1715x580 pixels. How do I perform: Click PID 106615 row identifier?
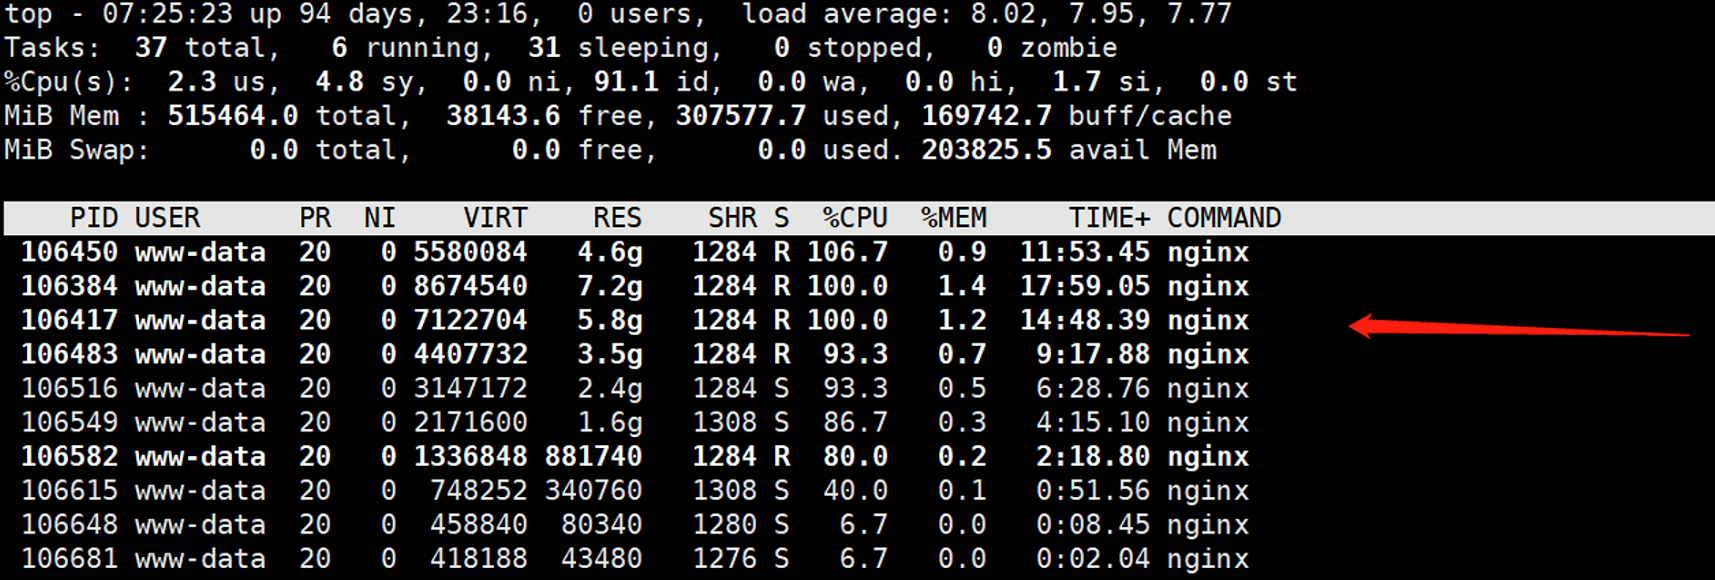[x=69, y=490]
